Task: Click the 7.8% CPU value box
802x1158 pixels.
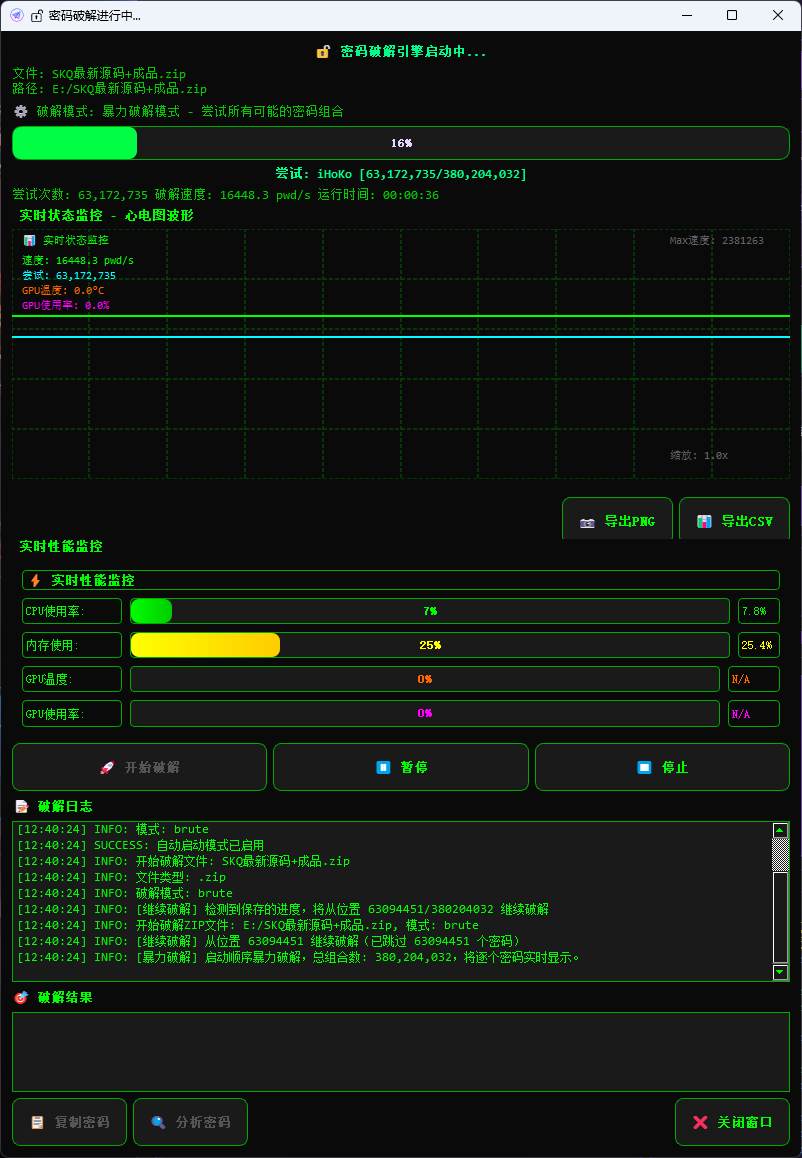Action: tap(759, 611)
